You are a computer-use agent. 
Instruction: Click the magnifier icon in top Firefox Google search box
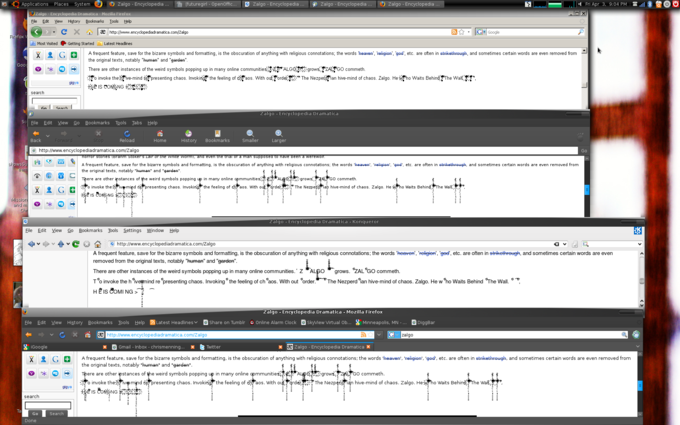(580, 32)
